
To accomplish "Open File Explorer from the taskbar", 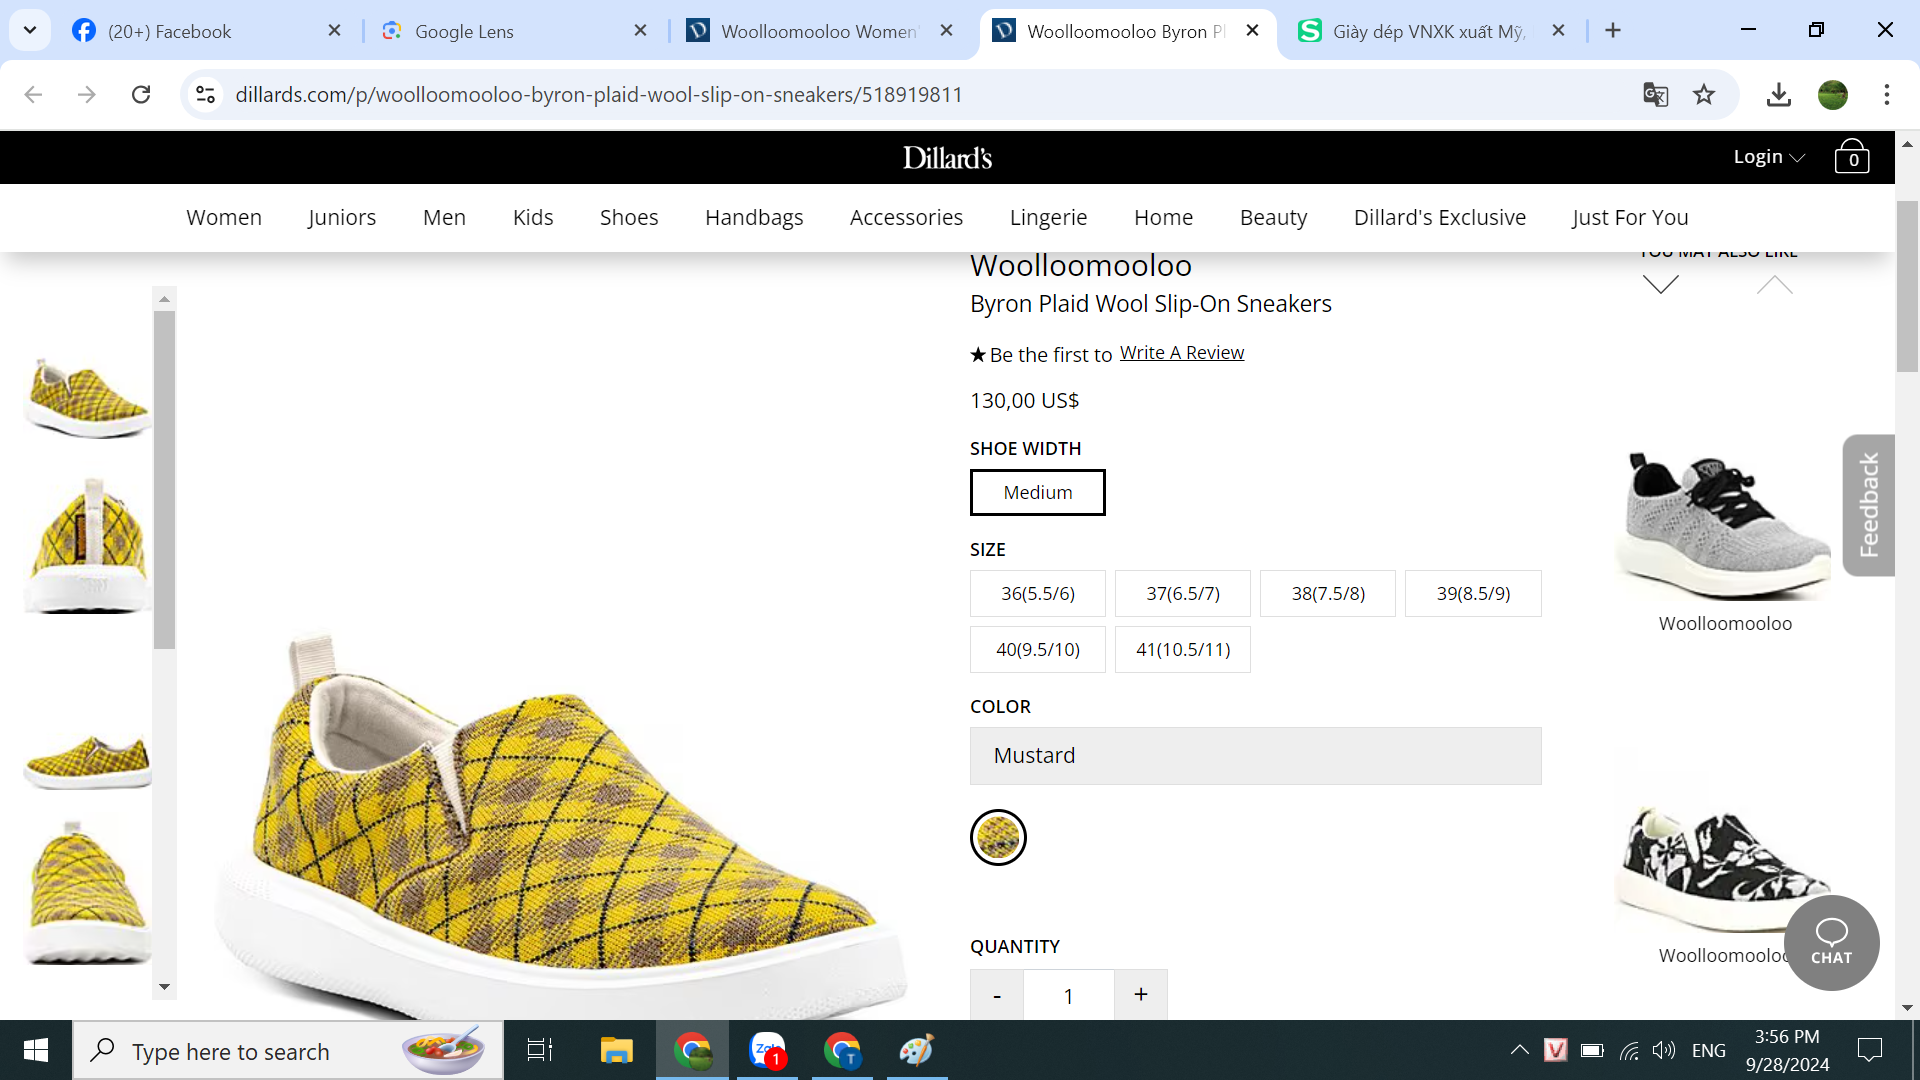I will [x=616, y=1050].
